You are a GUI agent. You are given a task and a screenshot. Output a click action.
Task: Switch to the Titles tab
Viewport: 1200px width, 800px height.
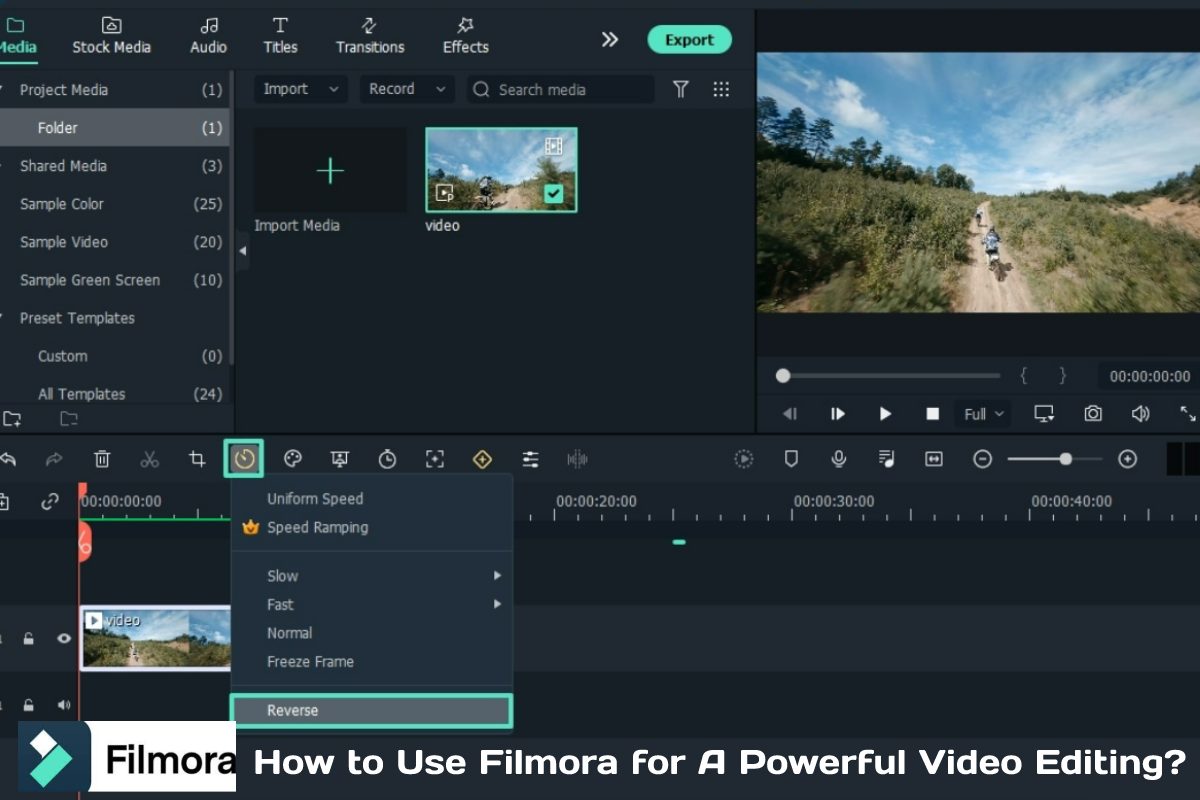click(280, 35)
